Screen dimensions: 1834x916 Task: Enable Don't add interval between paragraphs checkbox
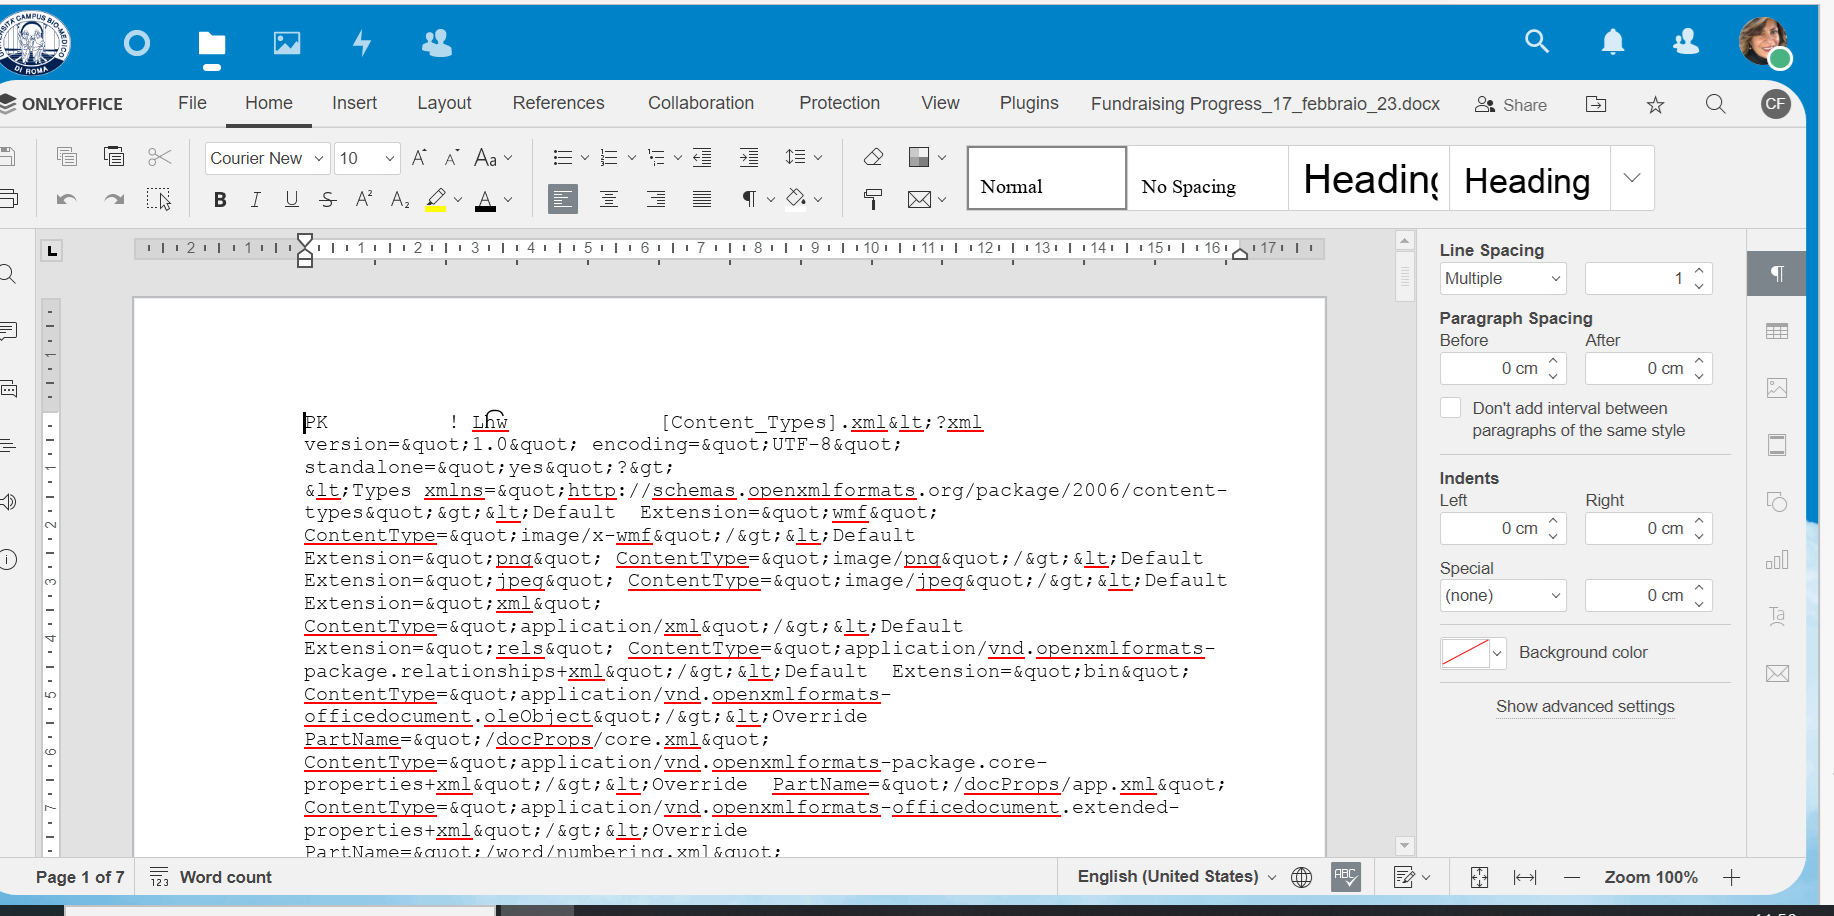point(1450,408)
